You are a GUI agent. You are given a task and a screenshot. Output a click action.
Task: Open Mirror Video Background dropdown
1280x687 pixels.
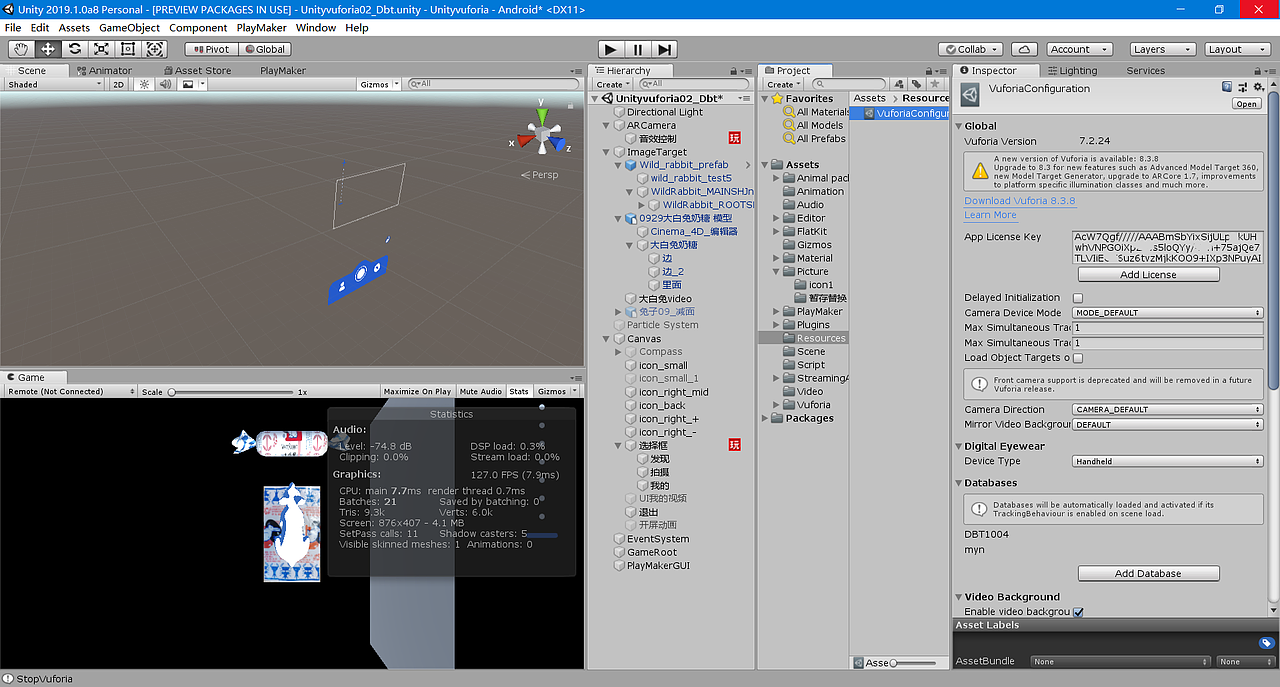(1168, 425)
